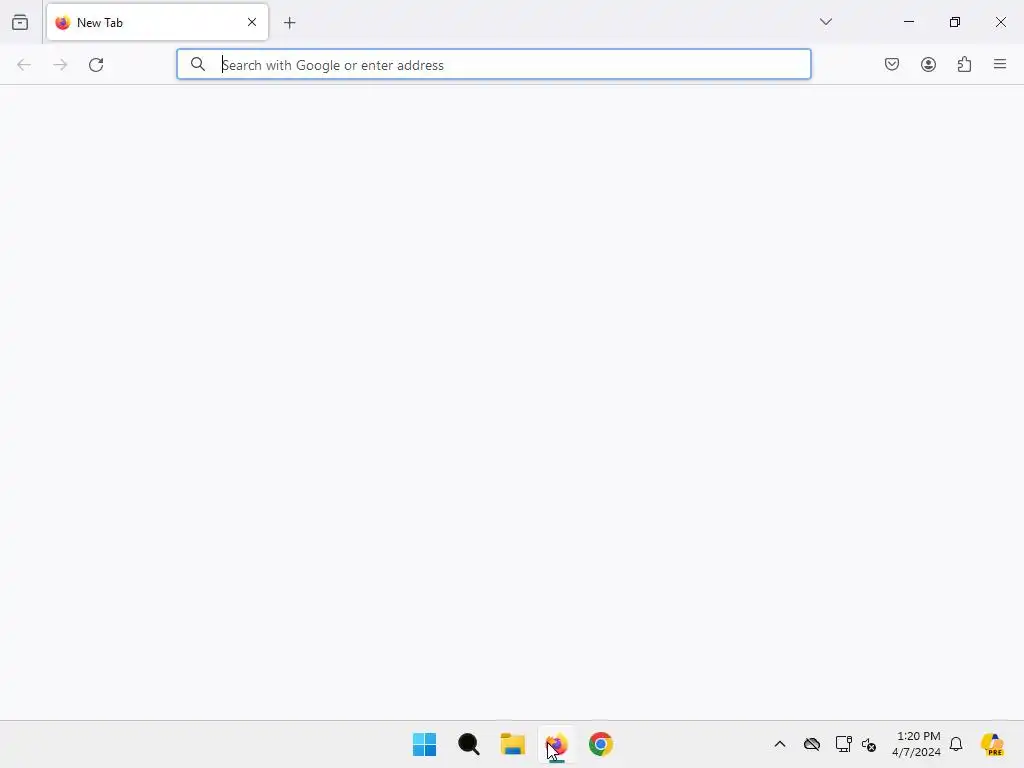Select the New Tab tab
This screenshot has height=768, width=1024.
(157, 22)
